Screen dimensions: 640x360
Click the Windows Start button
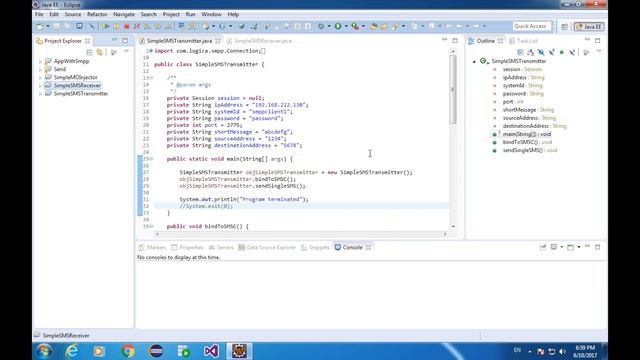(x=44, y=351)
